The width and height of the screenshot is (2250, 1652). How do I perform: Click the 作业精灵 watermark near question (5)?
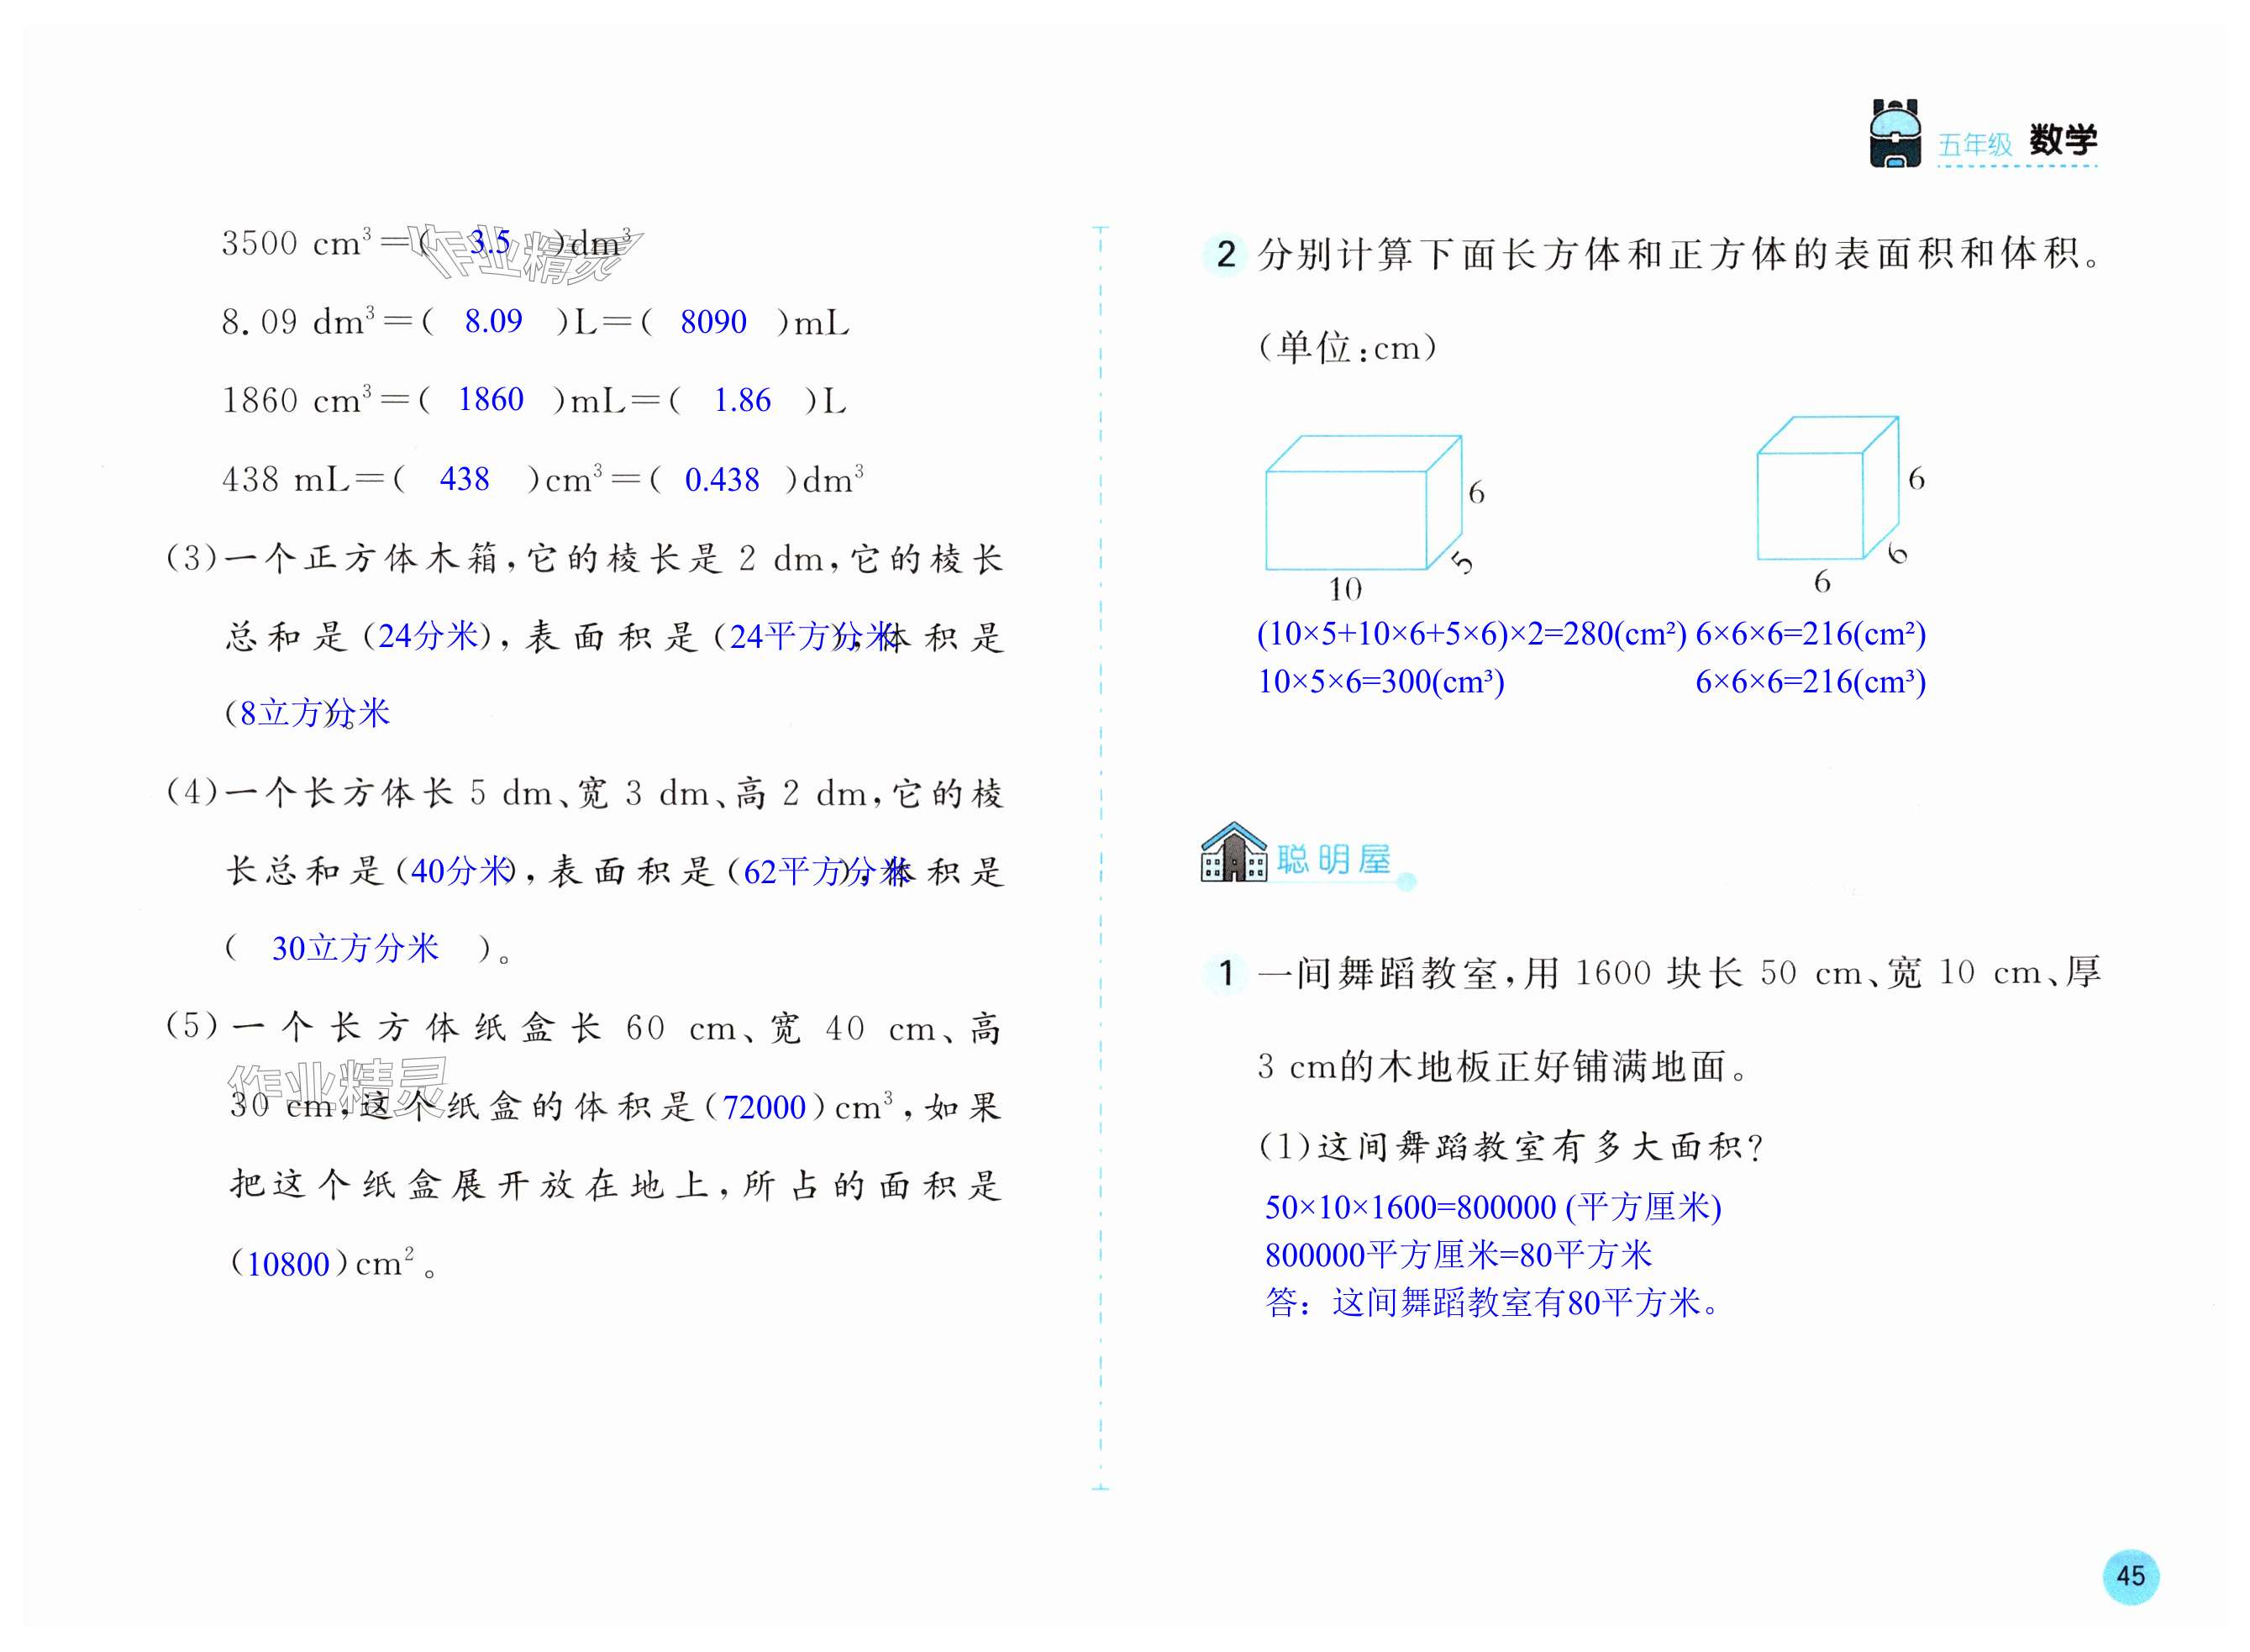(x=338, y=1086)
